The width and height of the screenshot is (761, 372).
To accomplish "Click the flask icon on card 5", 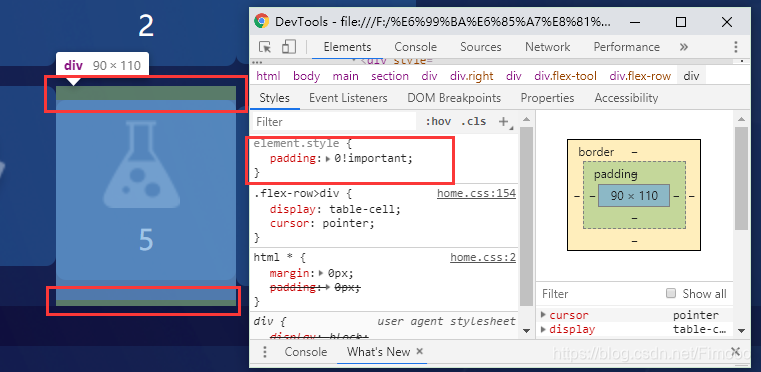I will tap(142, 165).
